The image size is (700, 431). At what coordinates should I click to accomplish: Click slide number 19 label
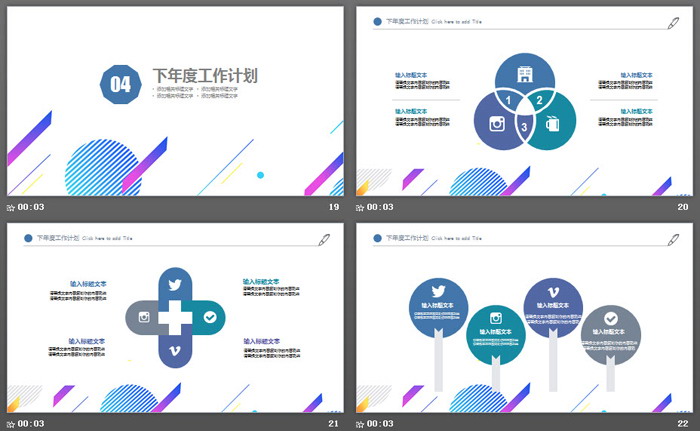click(x=334, y=207)
